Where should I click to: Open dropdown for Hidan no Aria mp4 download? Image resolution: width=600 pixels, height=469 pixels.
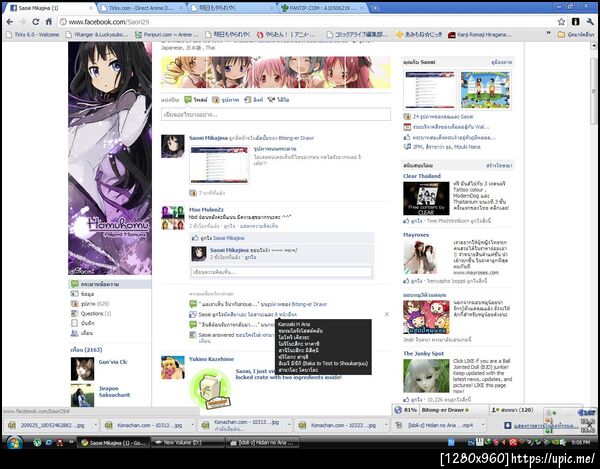pos(483,425)
